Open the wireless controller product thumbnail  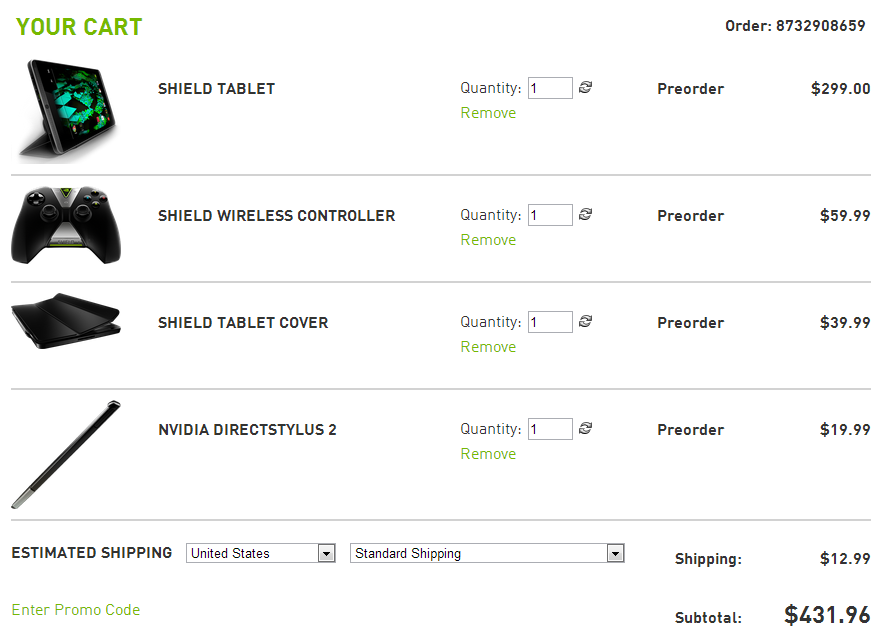pos(66,225)
